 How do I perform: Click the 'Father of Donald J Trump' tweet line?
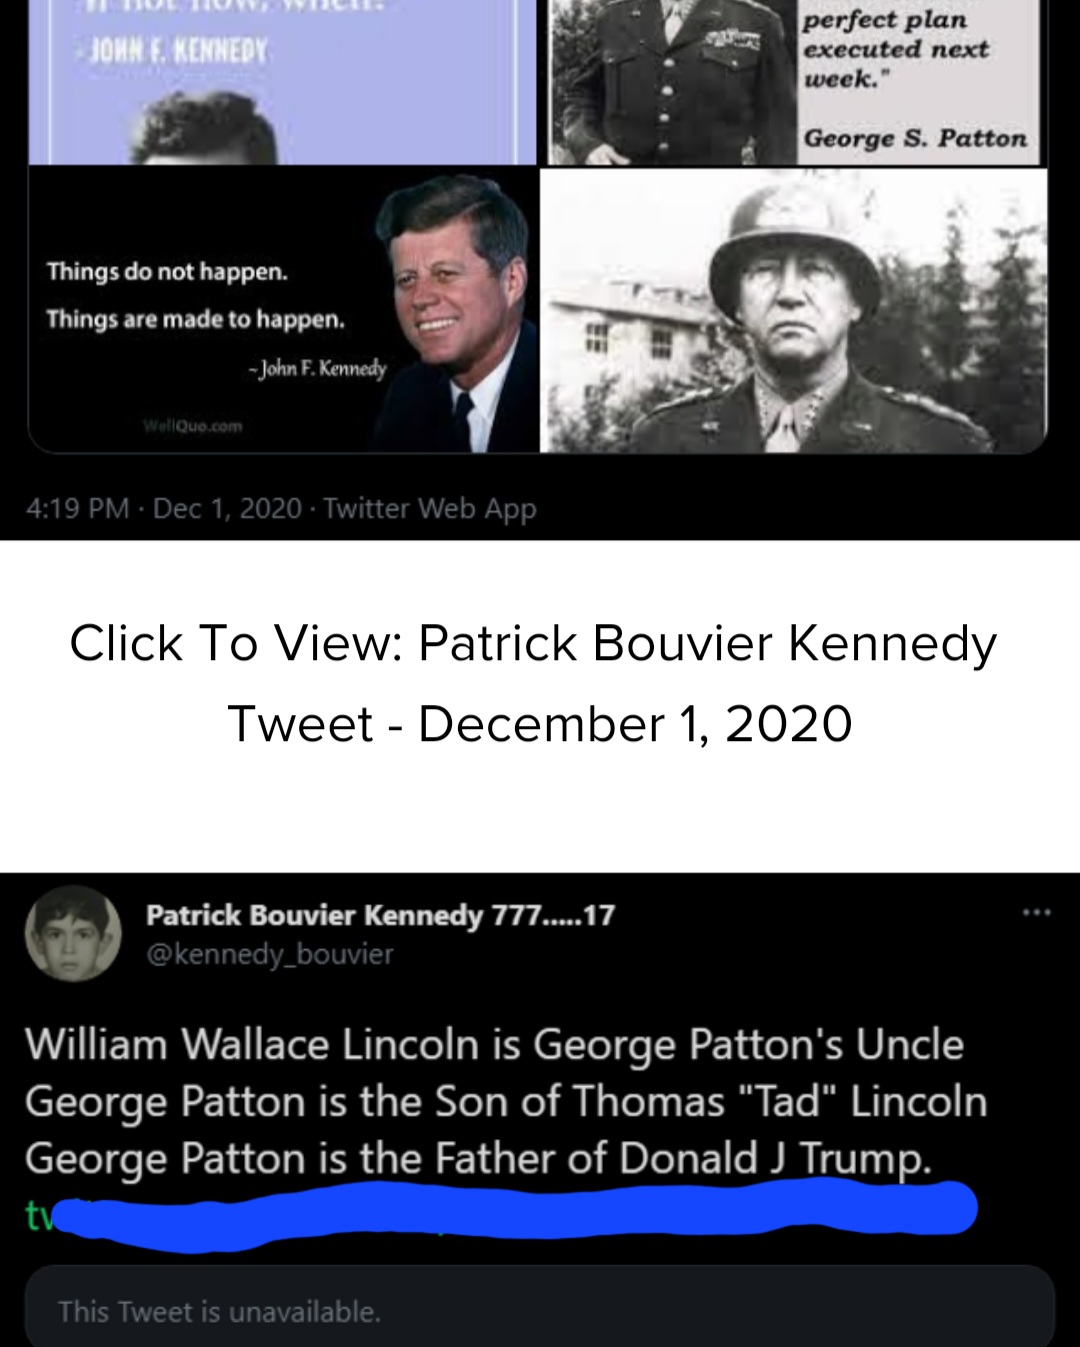478,1159
